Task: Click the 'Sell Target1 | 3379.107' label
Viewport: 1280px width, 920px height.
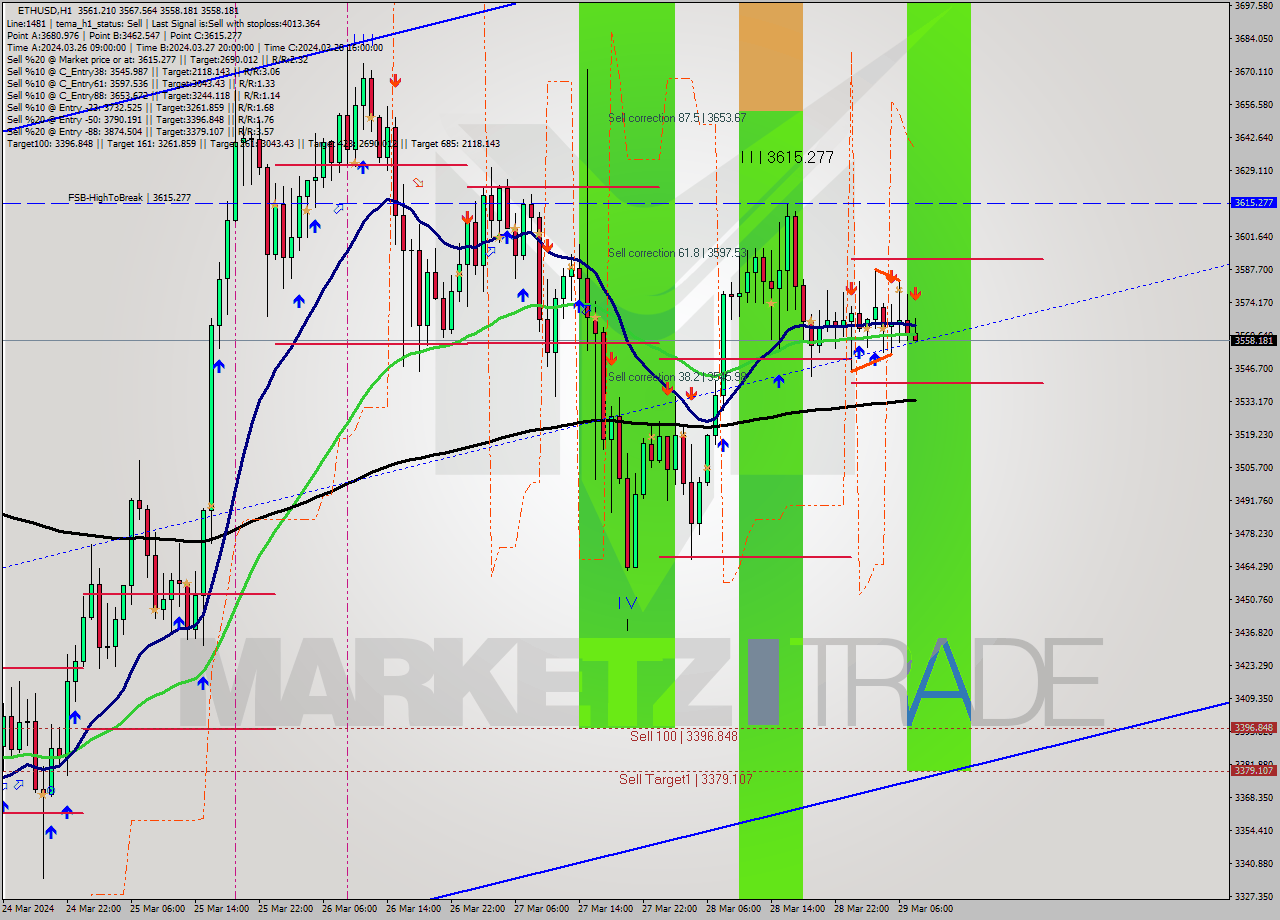Action: coord(685,779)
